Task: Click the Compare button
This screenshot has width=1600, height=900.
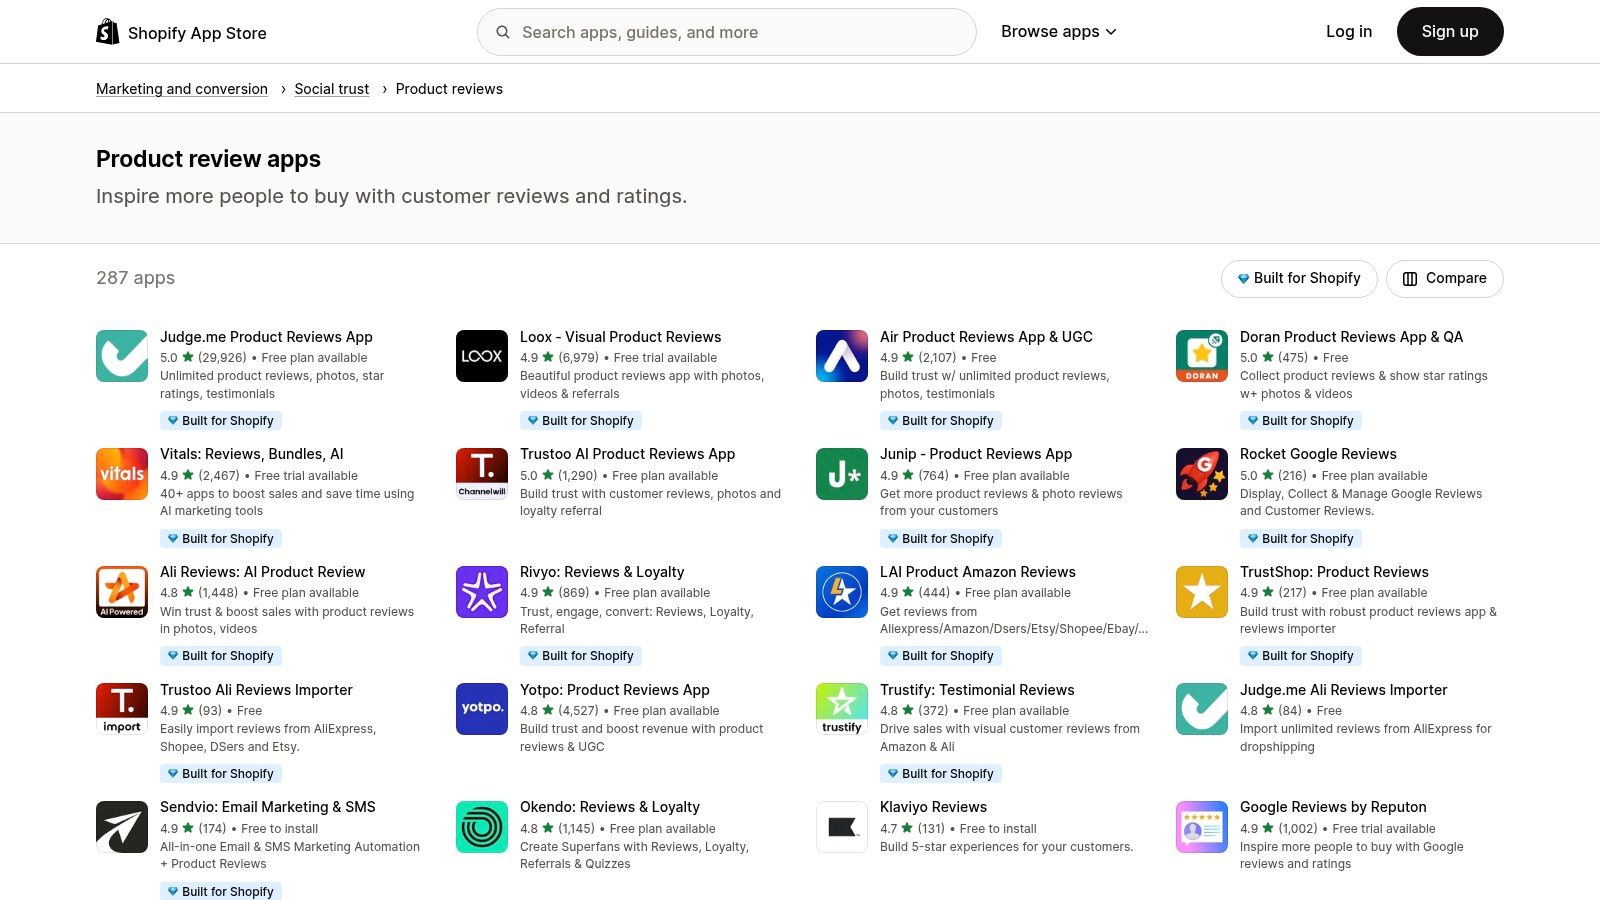Action: coord(1444,278)
